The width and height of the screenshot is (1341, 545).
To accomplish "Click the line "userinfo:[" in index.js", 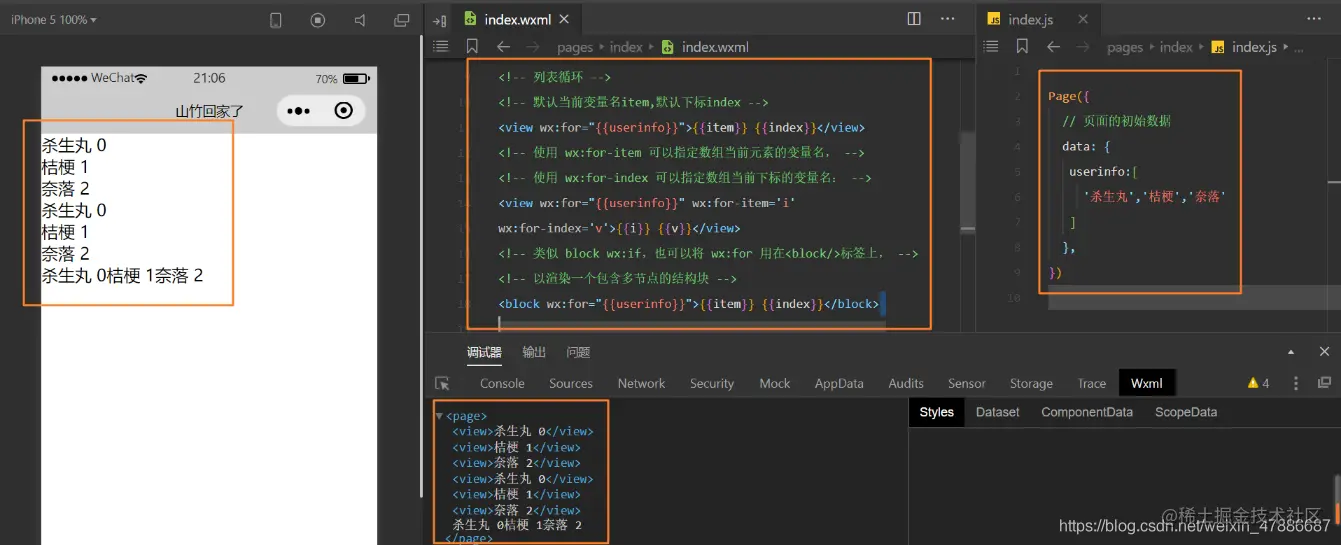I will 1104,172.
